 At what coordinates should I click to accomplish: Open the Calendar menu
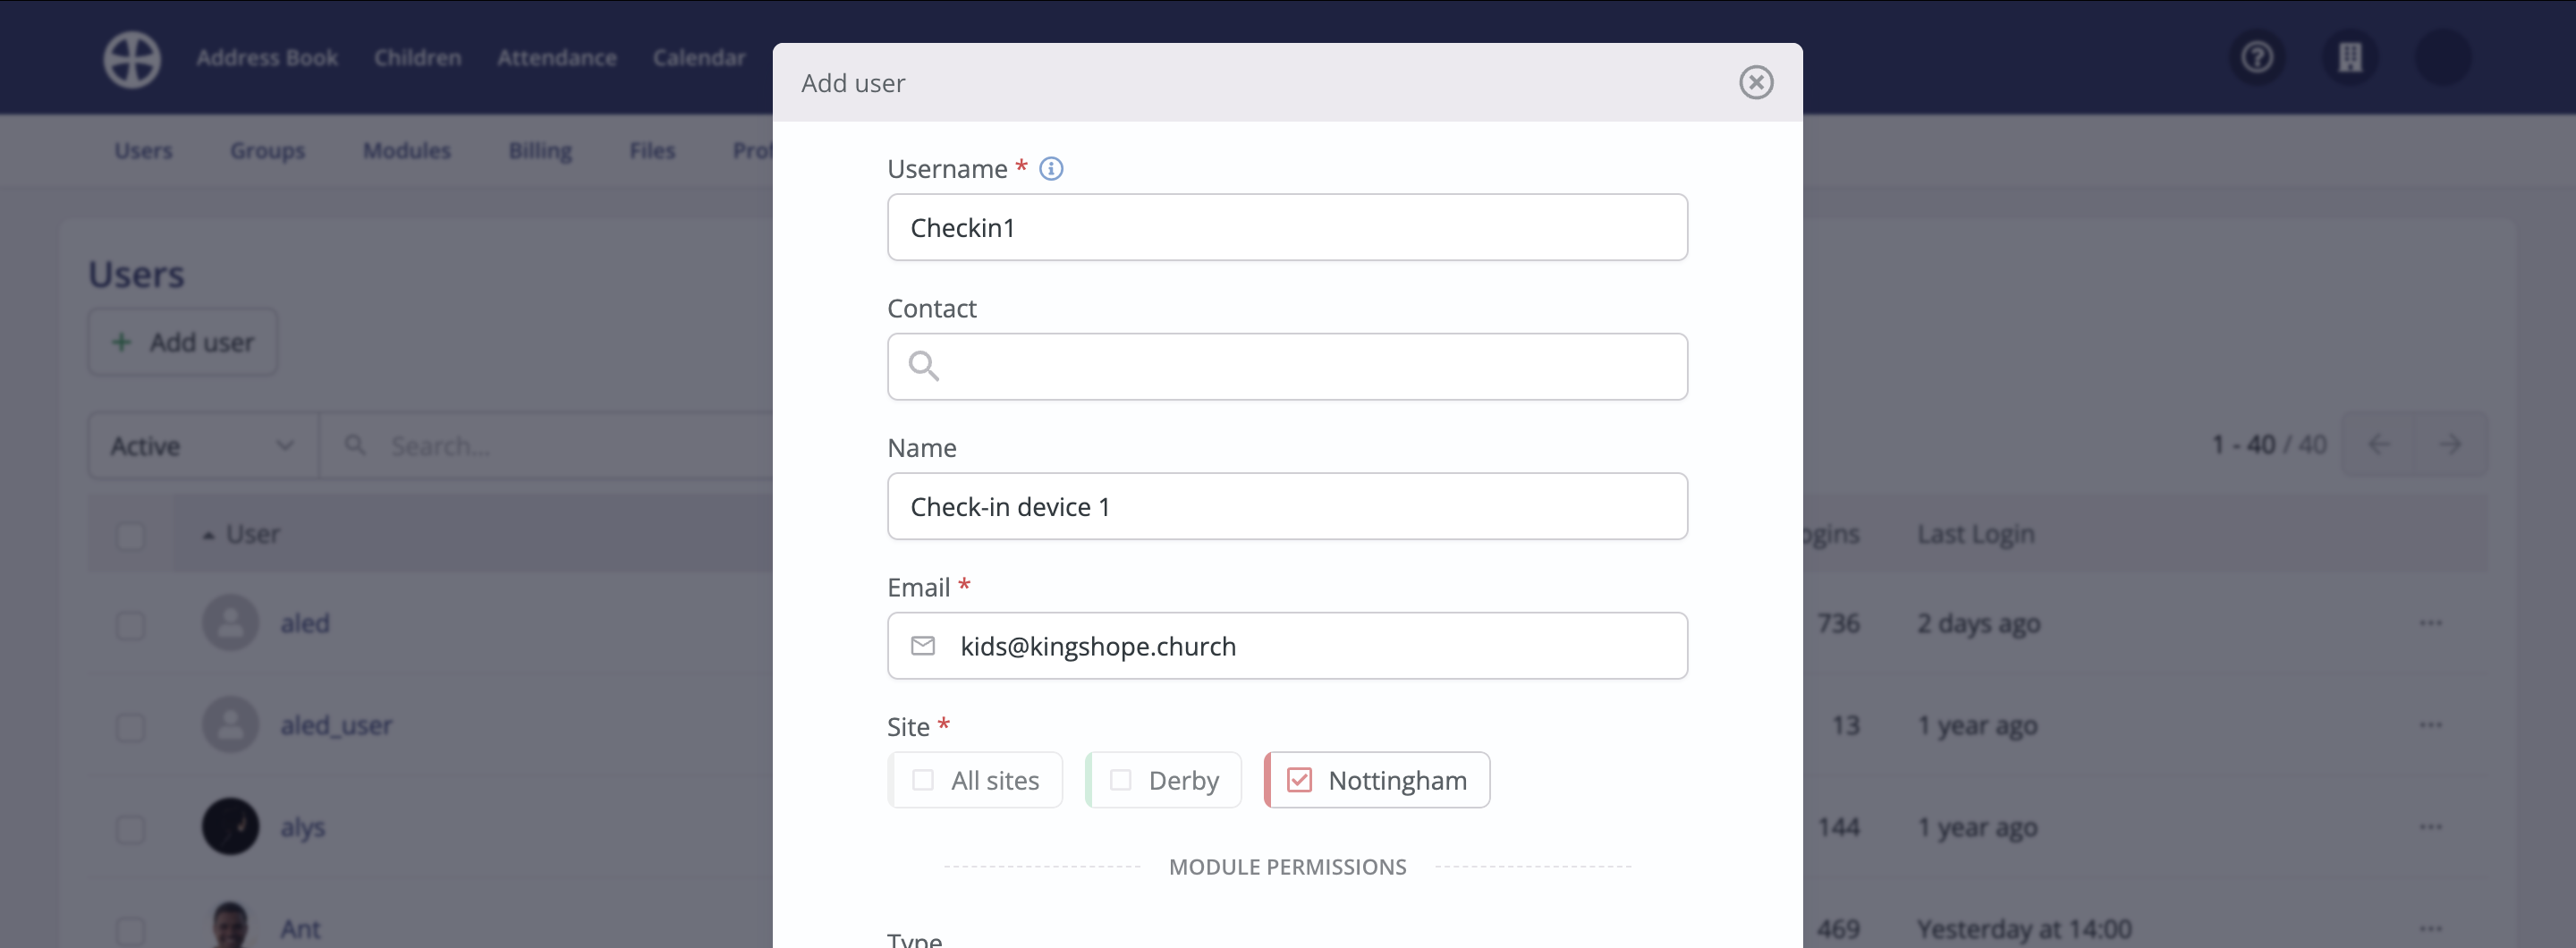pyautogui.click(x=699, y=58)
